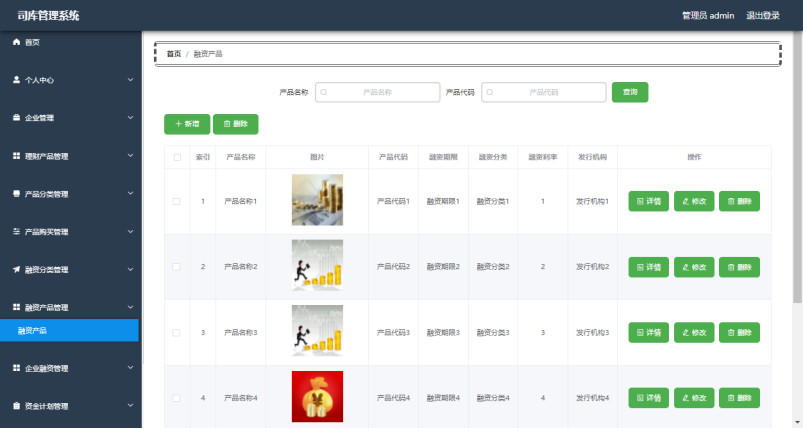Screen dimensions: 803x429
Task: Click the icon beside 产品分类管理
Action: 16,194
